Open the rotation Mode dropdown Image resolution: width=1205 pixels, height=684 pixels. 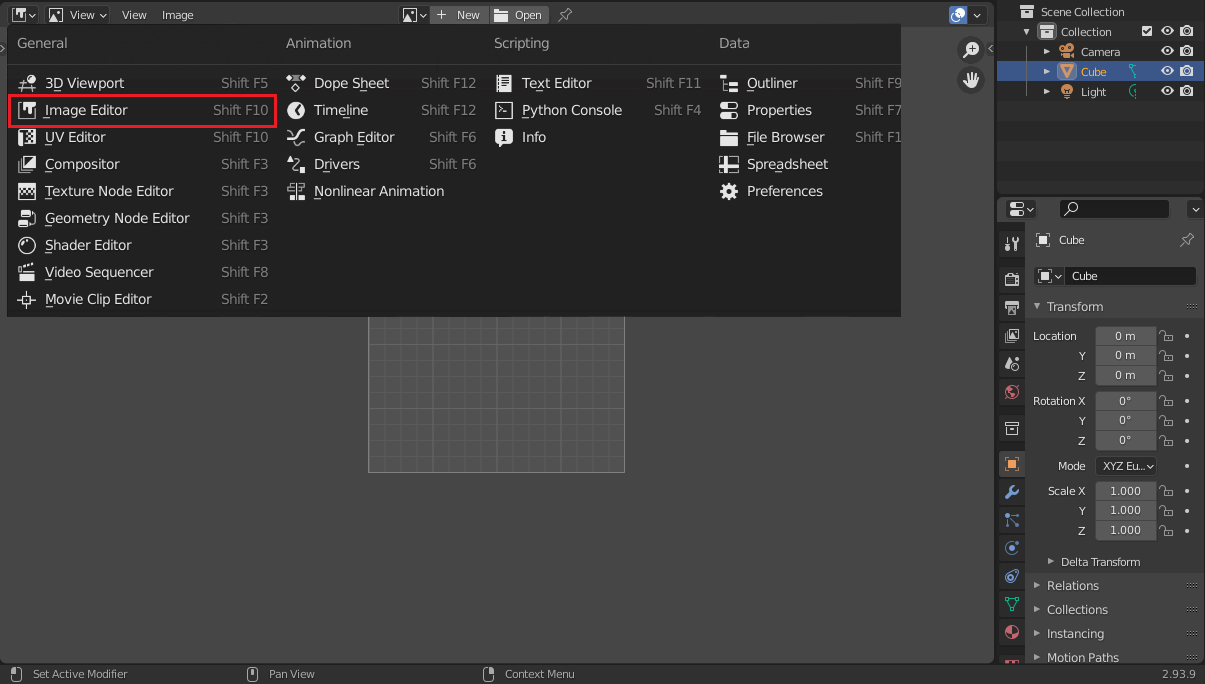pyautogui.click(x=1126, y=466)
